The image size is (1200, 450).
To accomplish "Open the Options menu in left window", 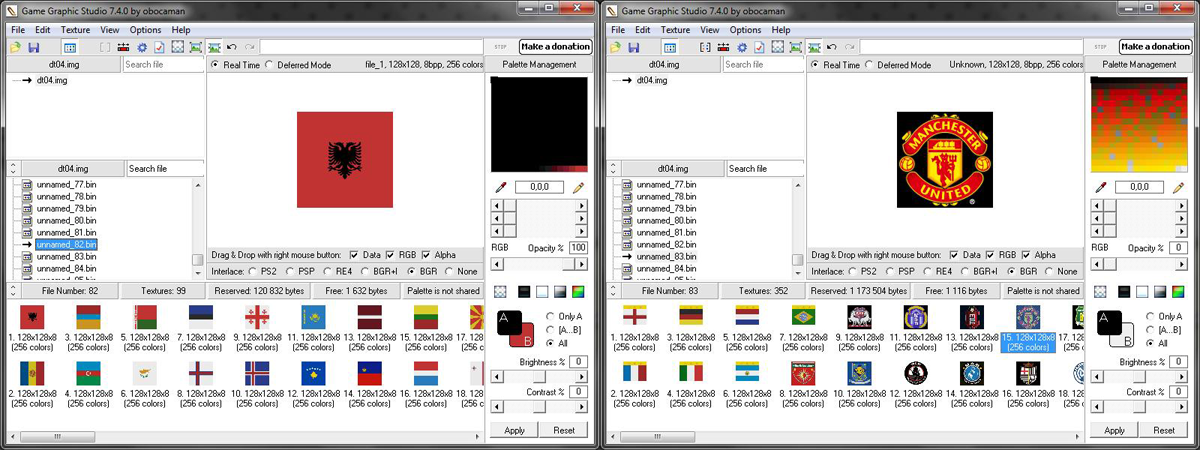I will 145,30.
